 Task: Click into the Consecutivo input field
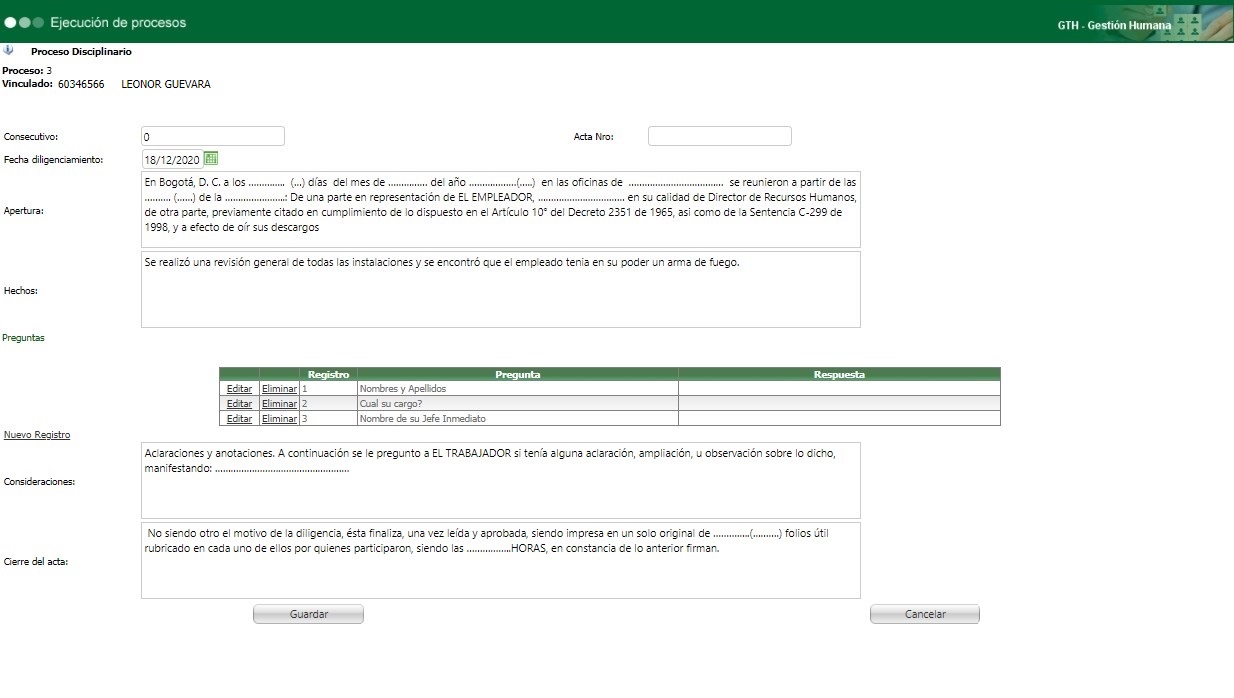coord(213,136)
